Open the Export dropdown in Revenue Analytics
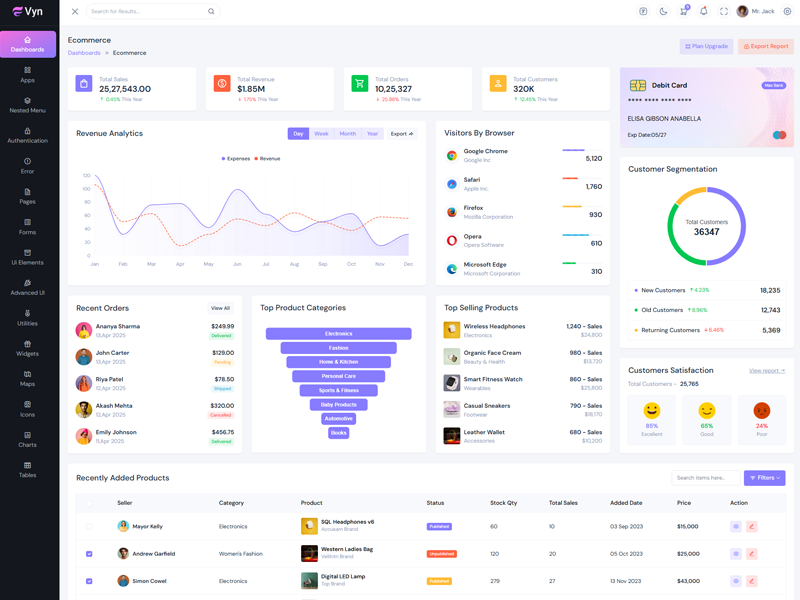The width and height of the screenshot is (800, 600). click(402, 133)
